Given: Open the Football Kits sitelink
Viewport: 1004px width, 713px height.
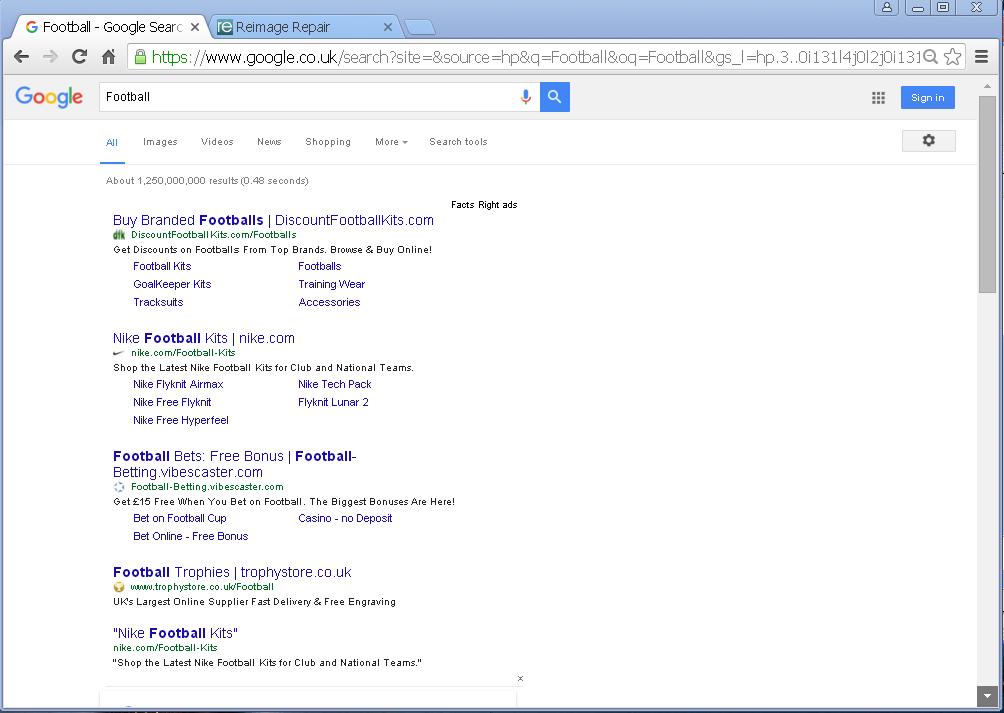Looking at the screenshot, I should [x=162, y=266].
